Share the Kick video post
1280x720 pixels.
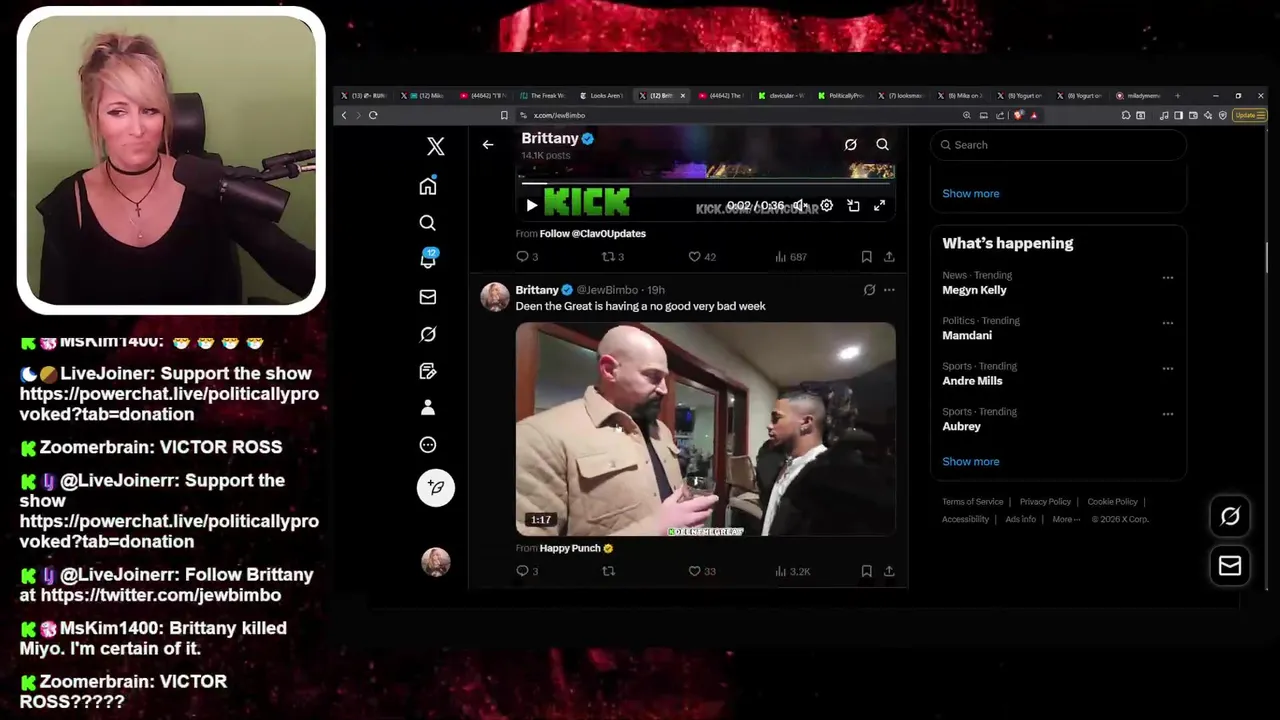(x=889, y=257)
